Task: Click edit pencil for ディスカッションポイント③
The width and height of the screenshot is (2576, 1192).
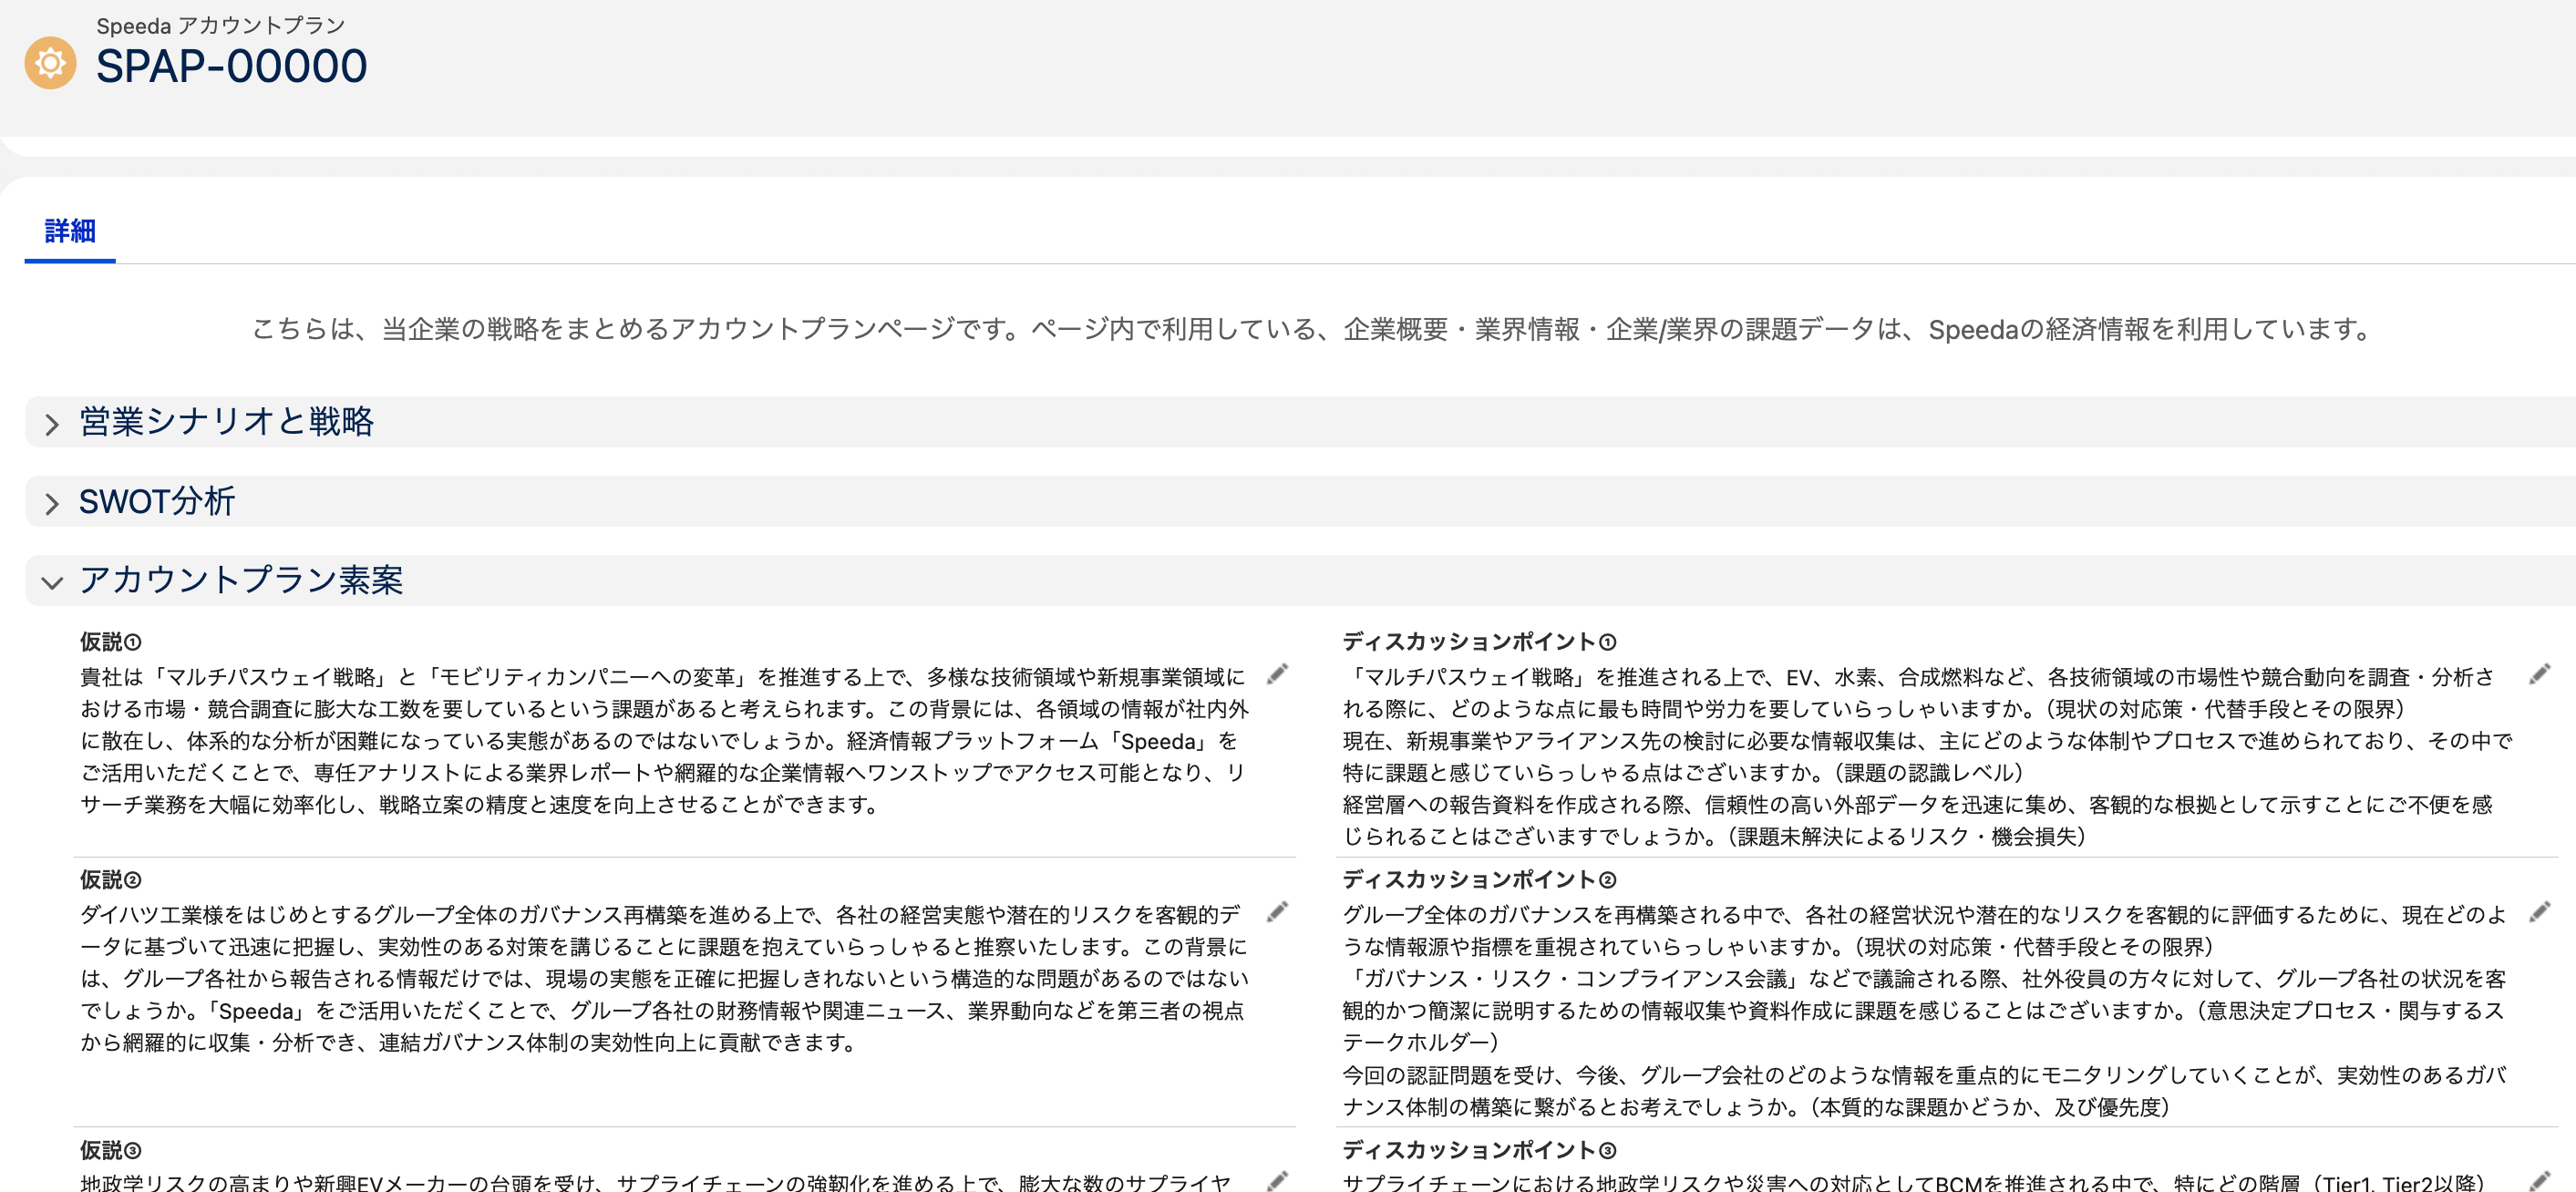Action: click(x=2539, y=1180)
